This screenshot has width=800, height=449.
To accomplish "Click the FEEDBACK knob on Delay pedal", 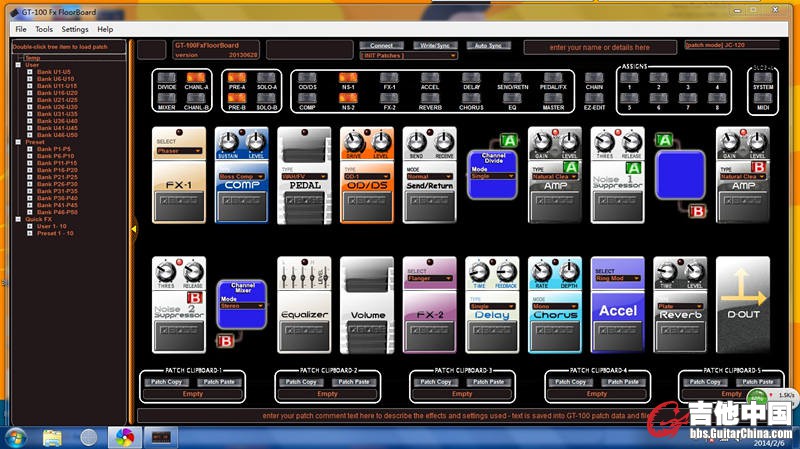I will pyautogui.click(x=506, y=271).
